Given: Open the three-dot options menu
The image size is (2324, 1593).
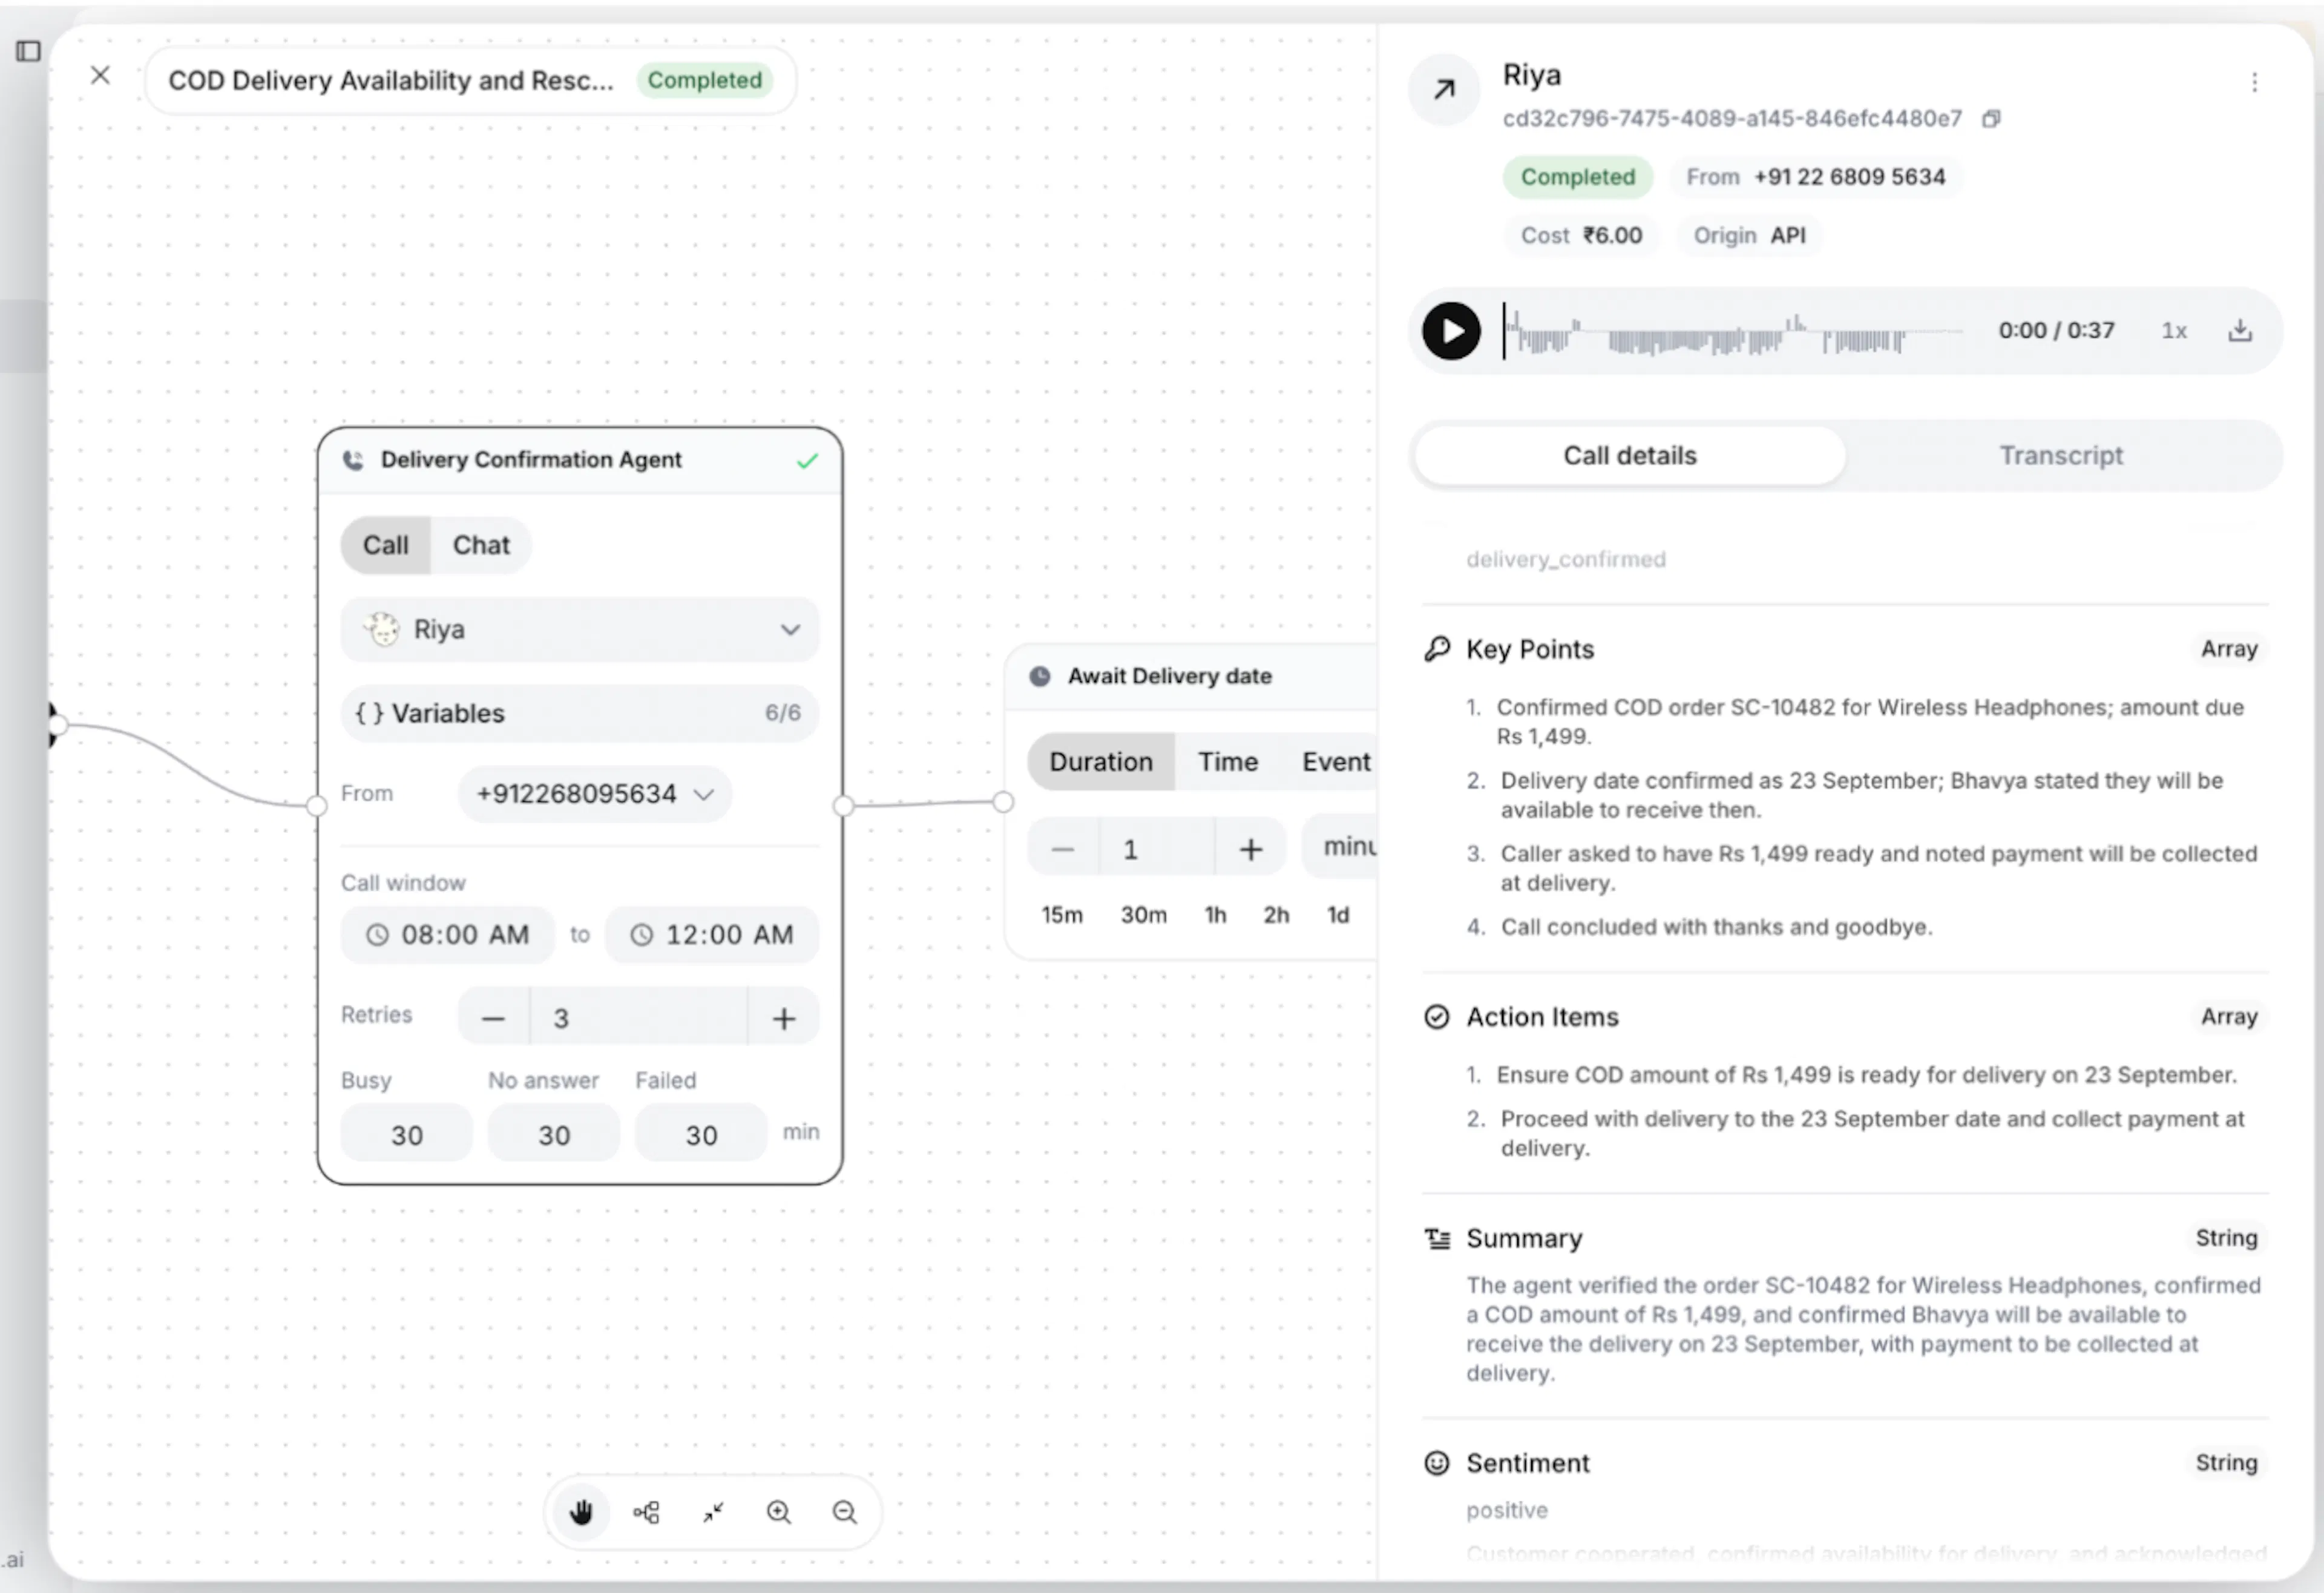Looking at the screenshot, I should 2254,82.
